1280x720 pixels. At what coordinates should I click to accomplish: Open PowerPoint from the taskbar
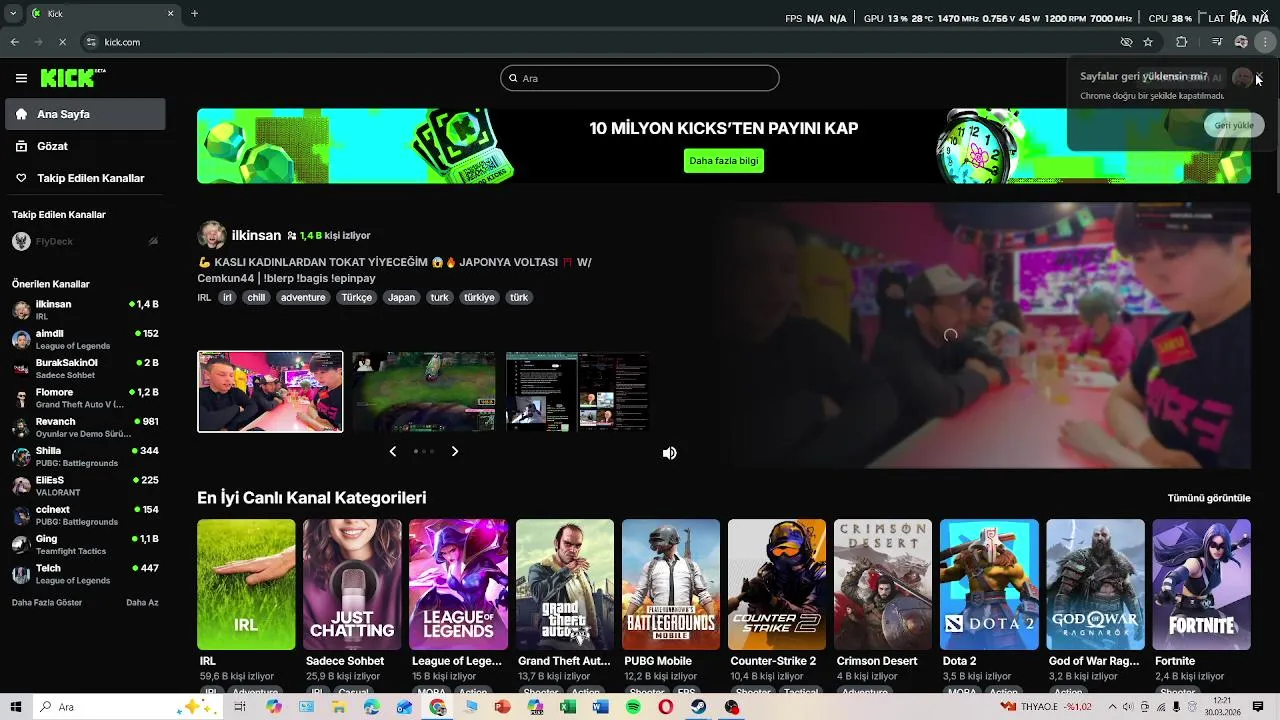502,707
